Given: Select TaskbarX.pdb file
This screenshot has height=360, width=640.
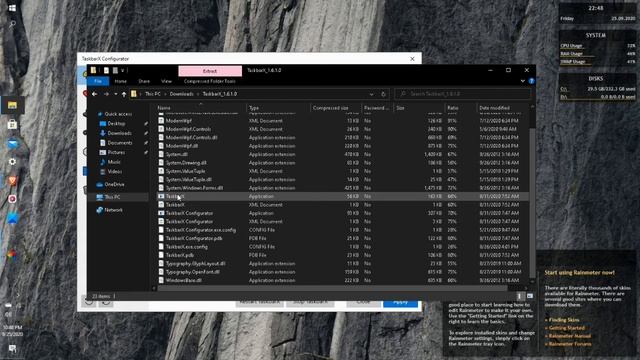Looking at the screenshot, I should 343,255.
